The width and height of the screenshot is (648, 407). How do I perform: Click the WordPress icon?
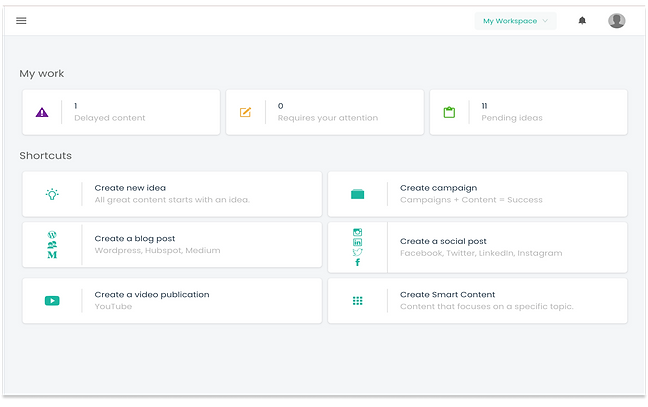[x=52, y=235]
